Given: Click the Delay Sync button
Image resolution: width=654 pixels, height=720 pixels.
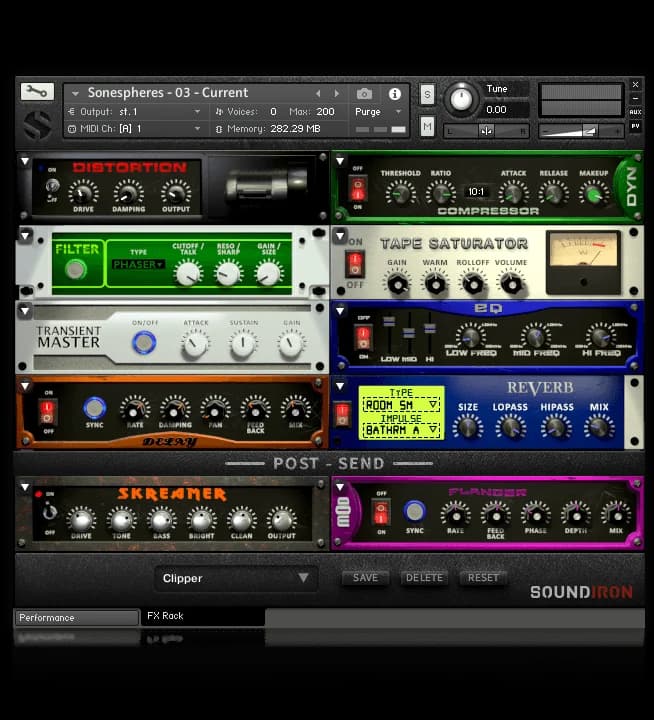Looking at the screenshot, I should tap(94, 407).
